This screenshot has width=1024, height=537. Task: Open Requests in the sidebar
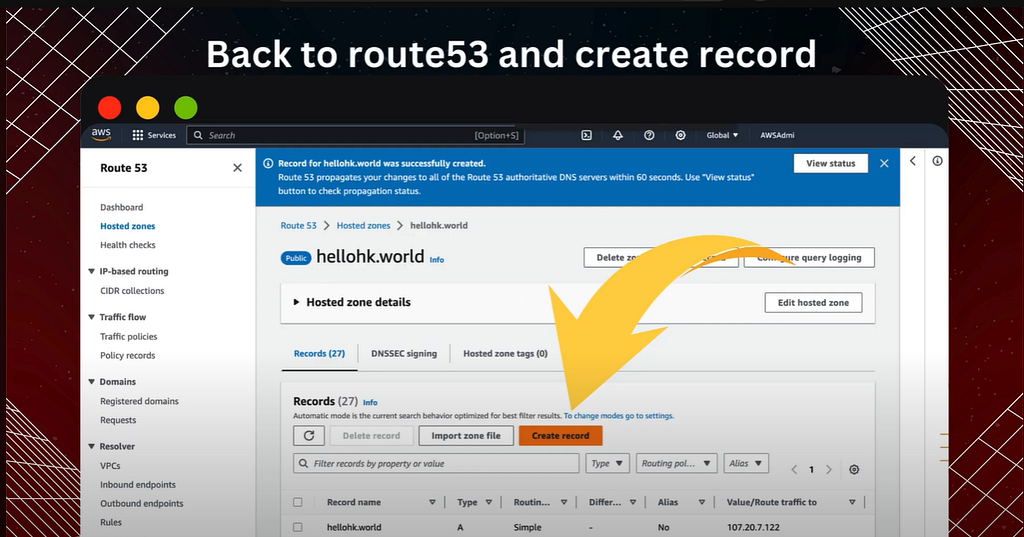click(x=118, y=420)
